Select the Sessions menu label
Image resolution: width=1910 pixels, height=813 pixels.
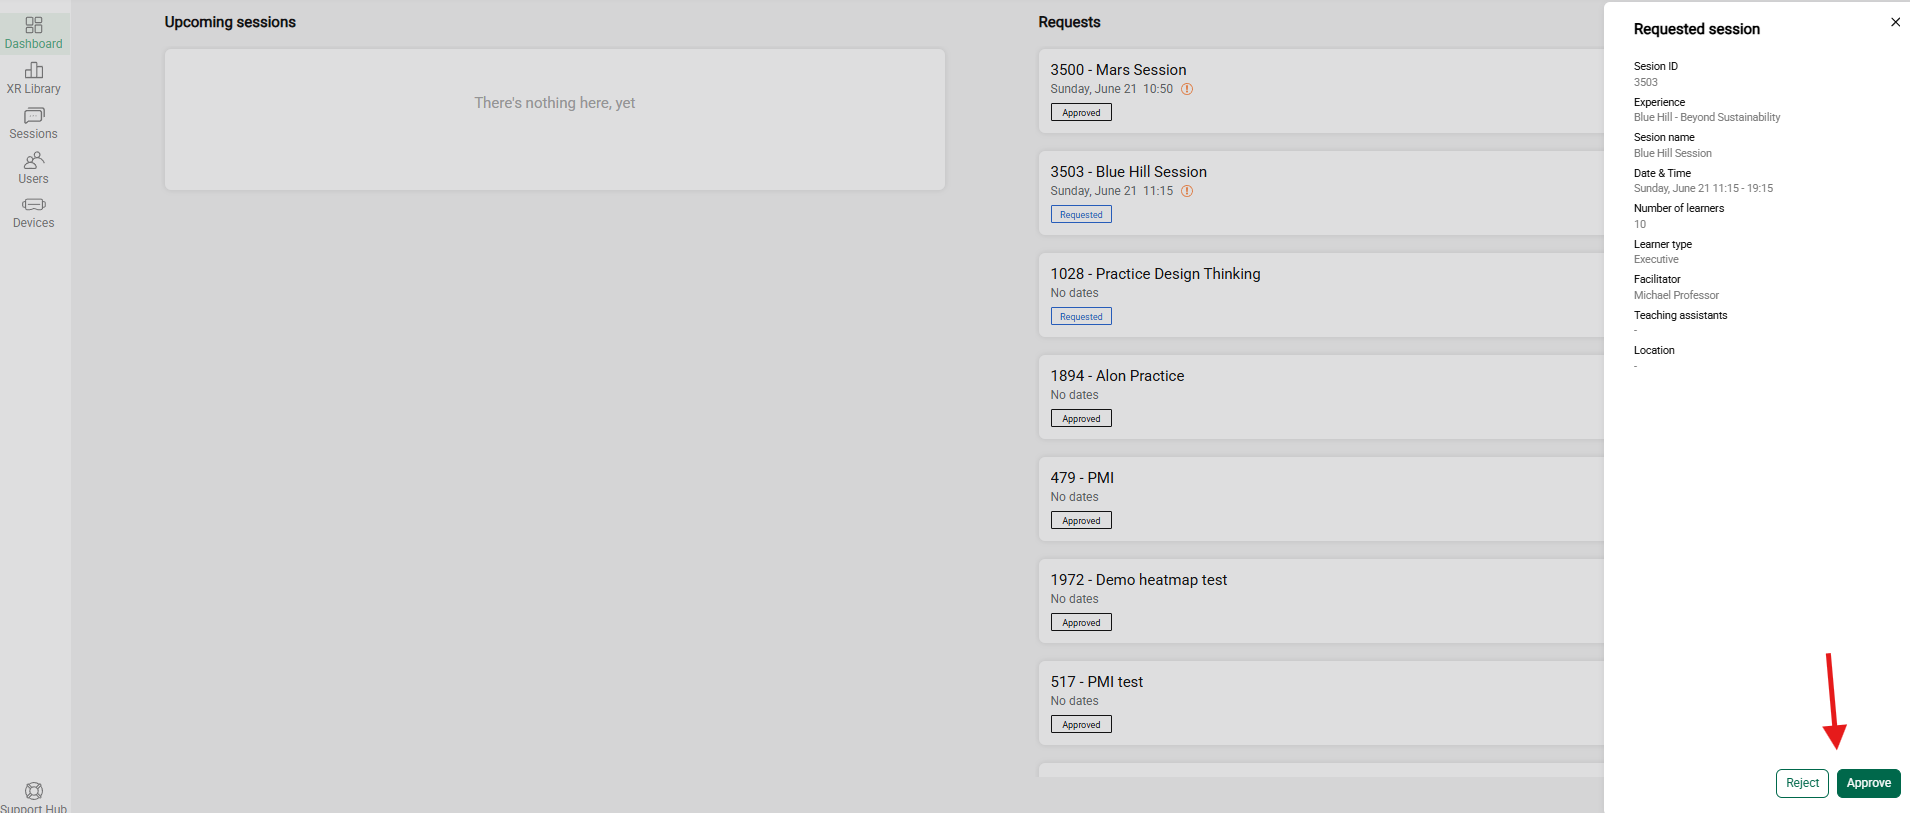coord(34,134)
